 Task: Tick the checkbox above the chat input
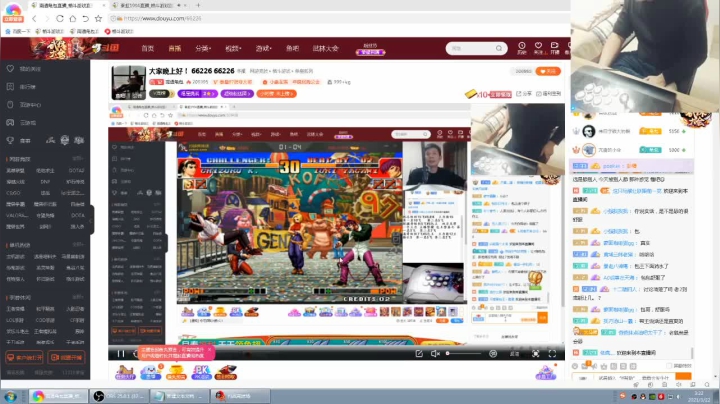[669, 366]
